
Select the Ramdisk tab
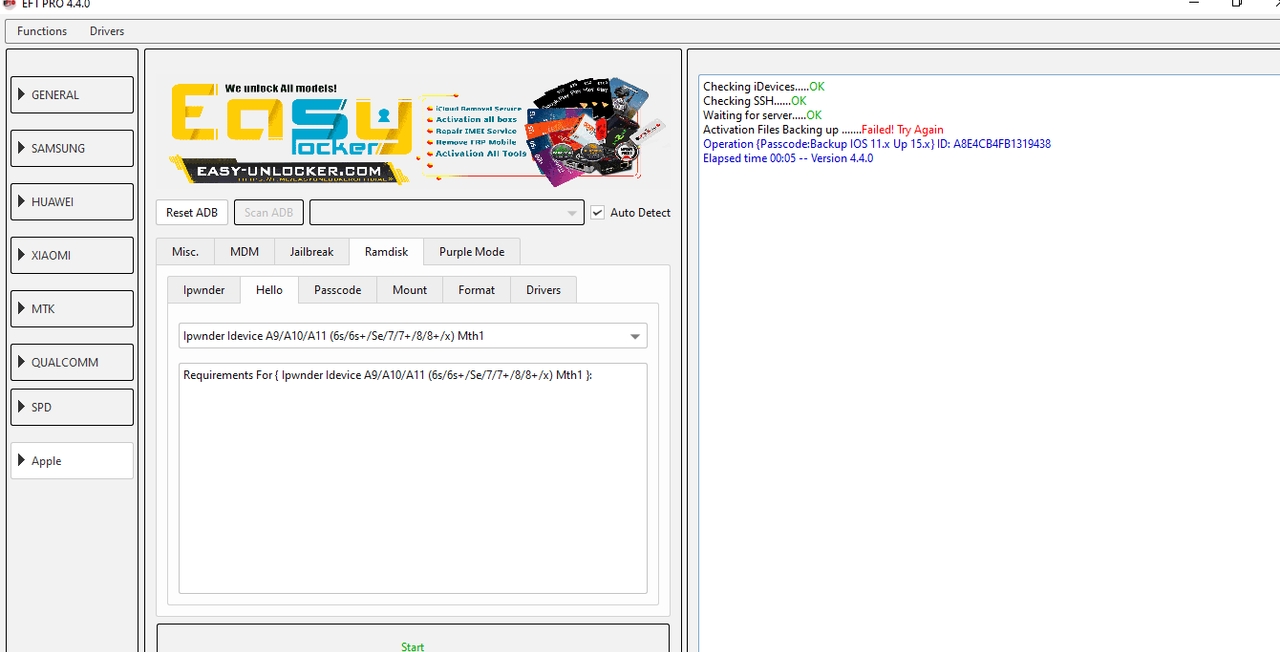pos(386,252)
